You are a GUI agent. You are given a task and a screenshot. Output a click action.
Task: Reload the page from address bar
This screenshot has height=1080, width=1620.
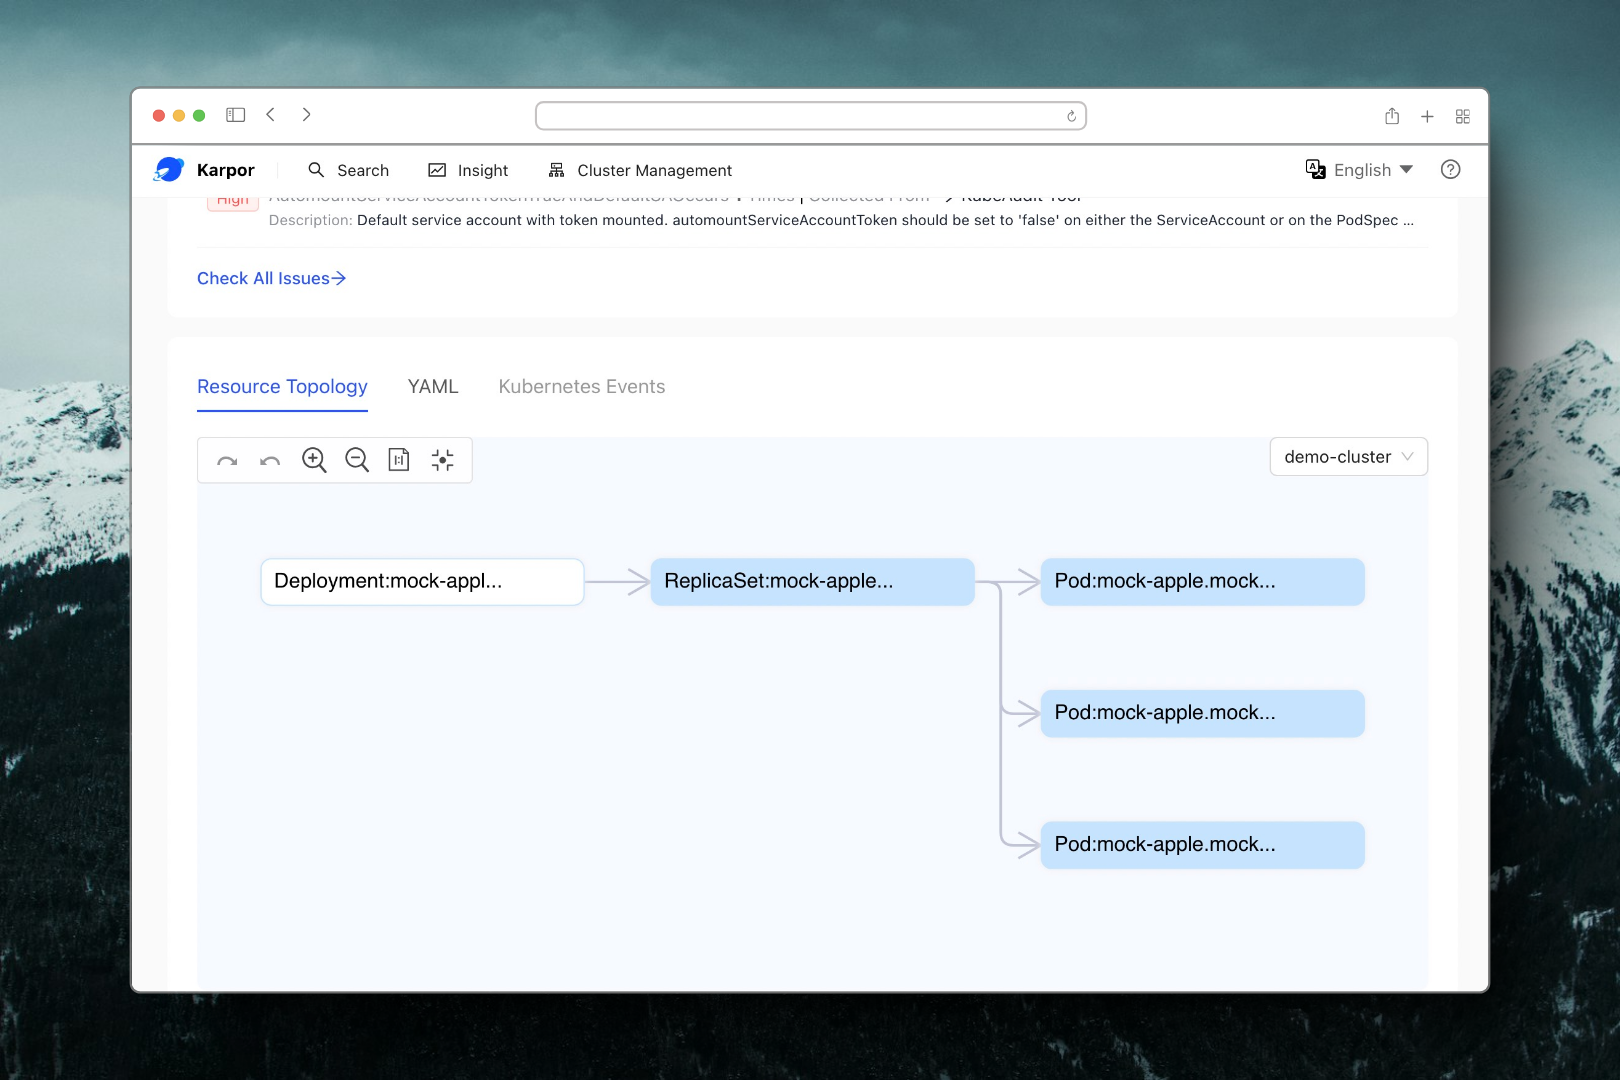click(x=1071, y=116)
